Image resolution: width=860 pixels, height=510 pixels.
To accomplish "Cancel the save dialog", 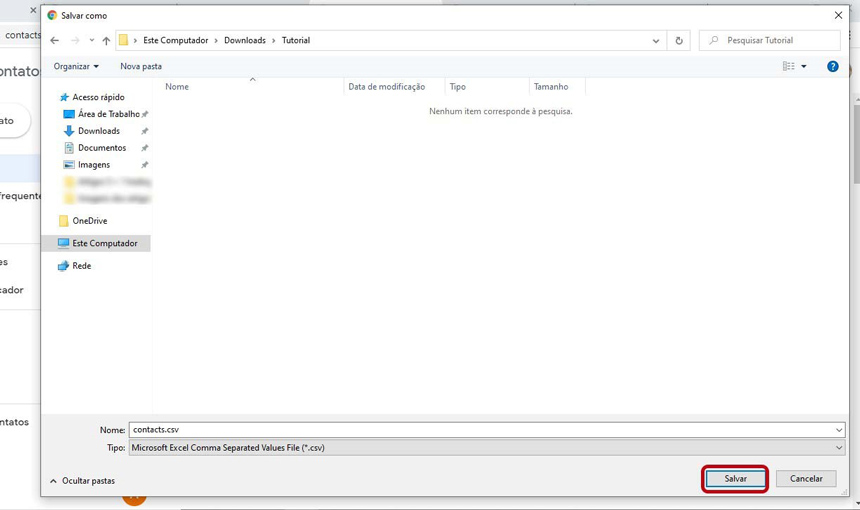I will point(806,479).
